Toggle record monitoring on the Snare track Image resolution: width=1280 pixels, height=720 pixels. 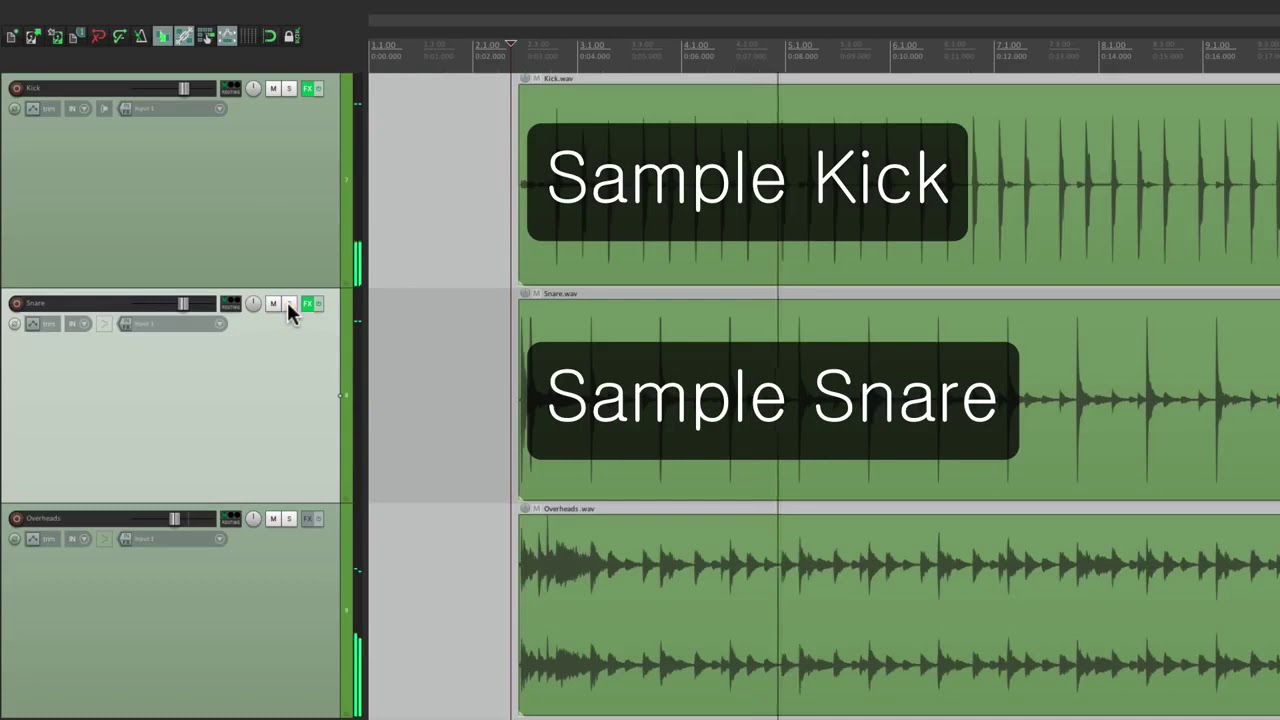(x=104, y=323)
